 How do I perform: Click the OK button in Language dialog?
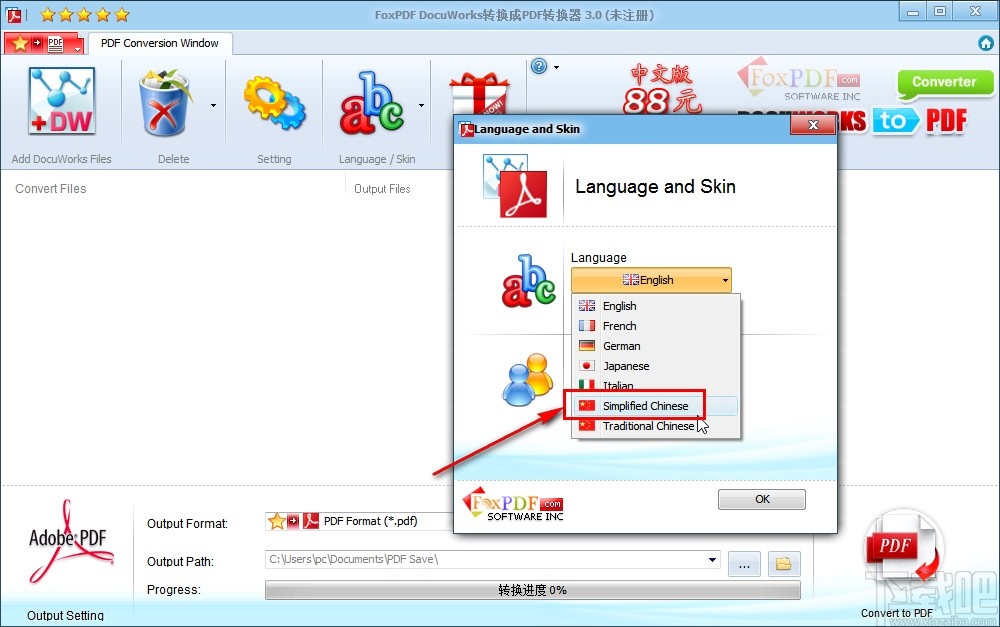pyautogui.click(x=761, y=499)
